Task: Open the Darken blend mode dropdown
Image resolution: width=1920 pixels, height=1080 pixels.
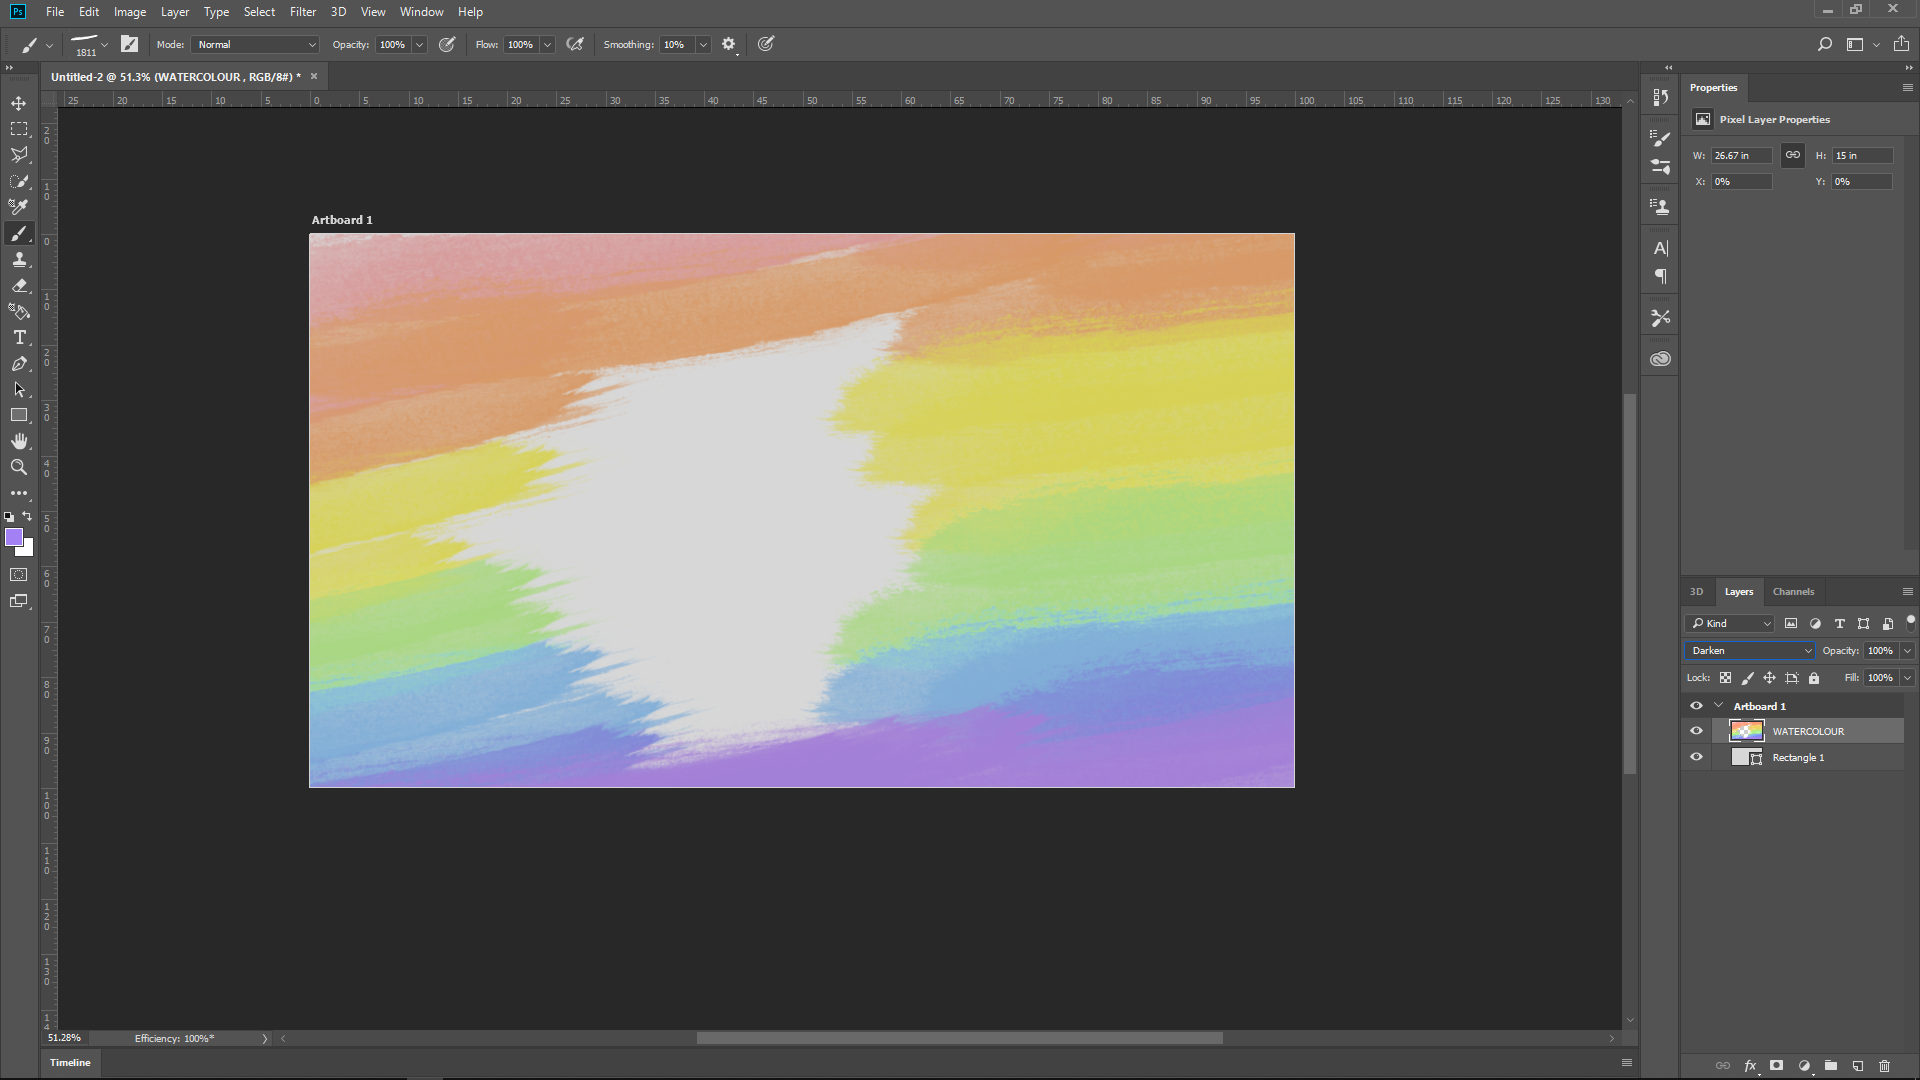Action: [x=1750, y=651]
